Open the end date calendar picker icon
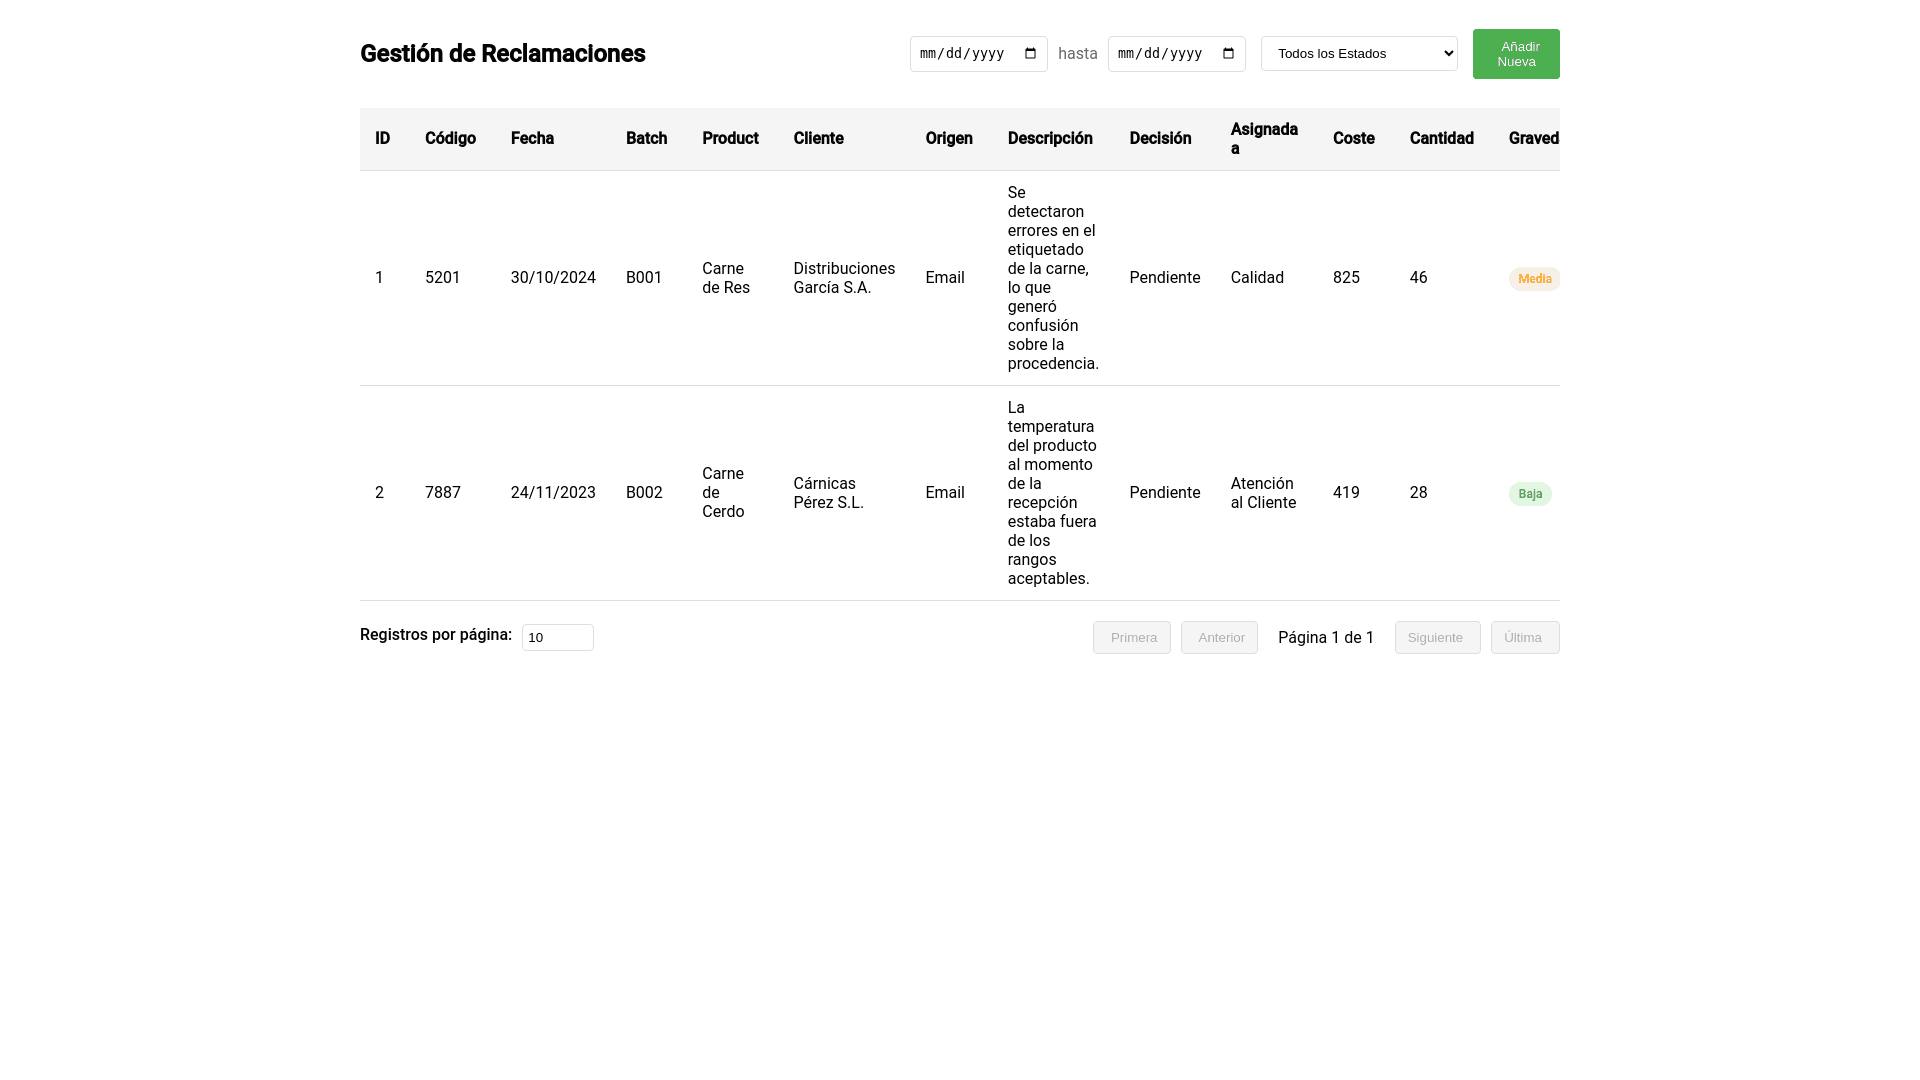Viewport: 1920px width, 1080px height. click(1229, 54)
